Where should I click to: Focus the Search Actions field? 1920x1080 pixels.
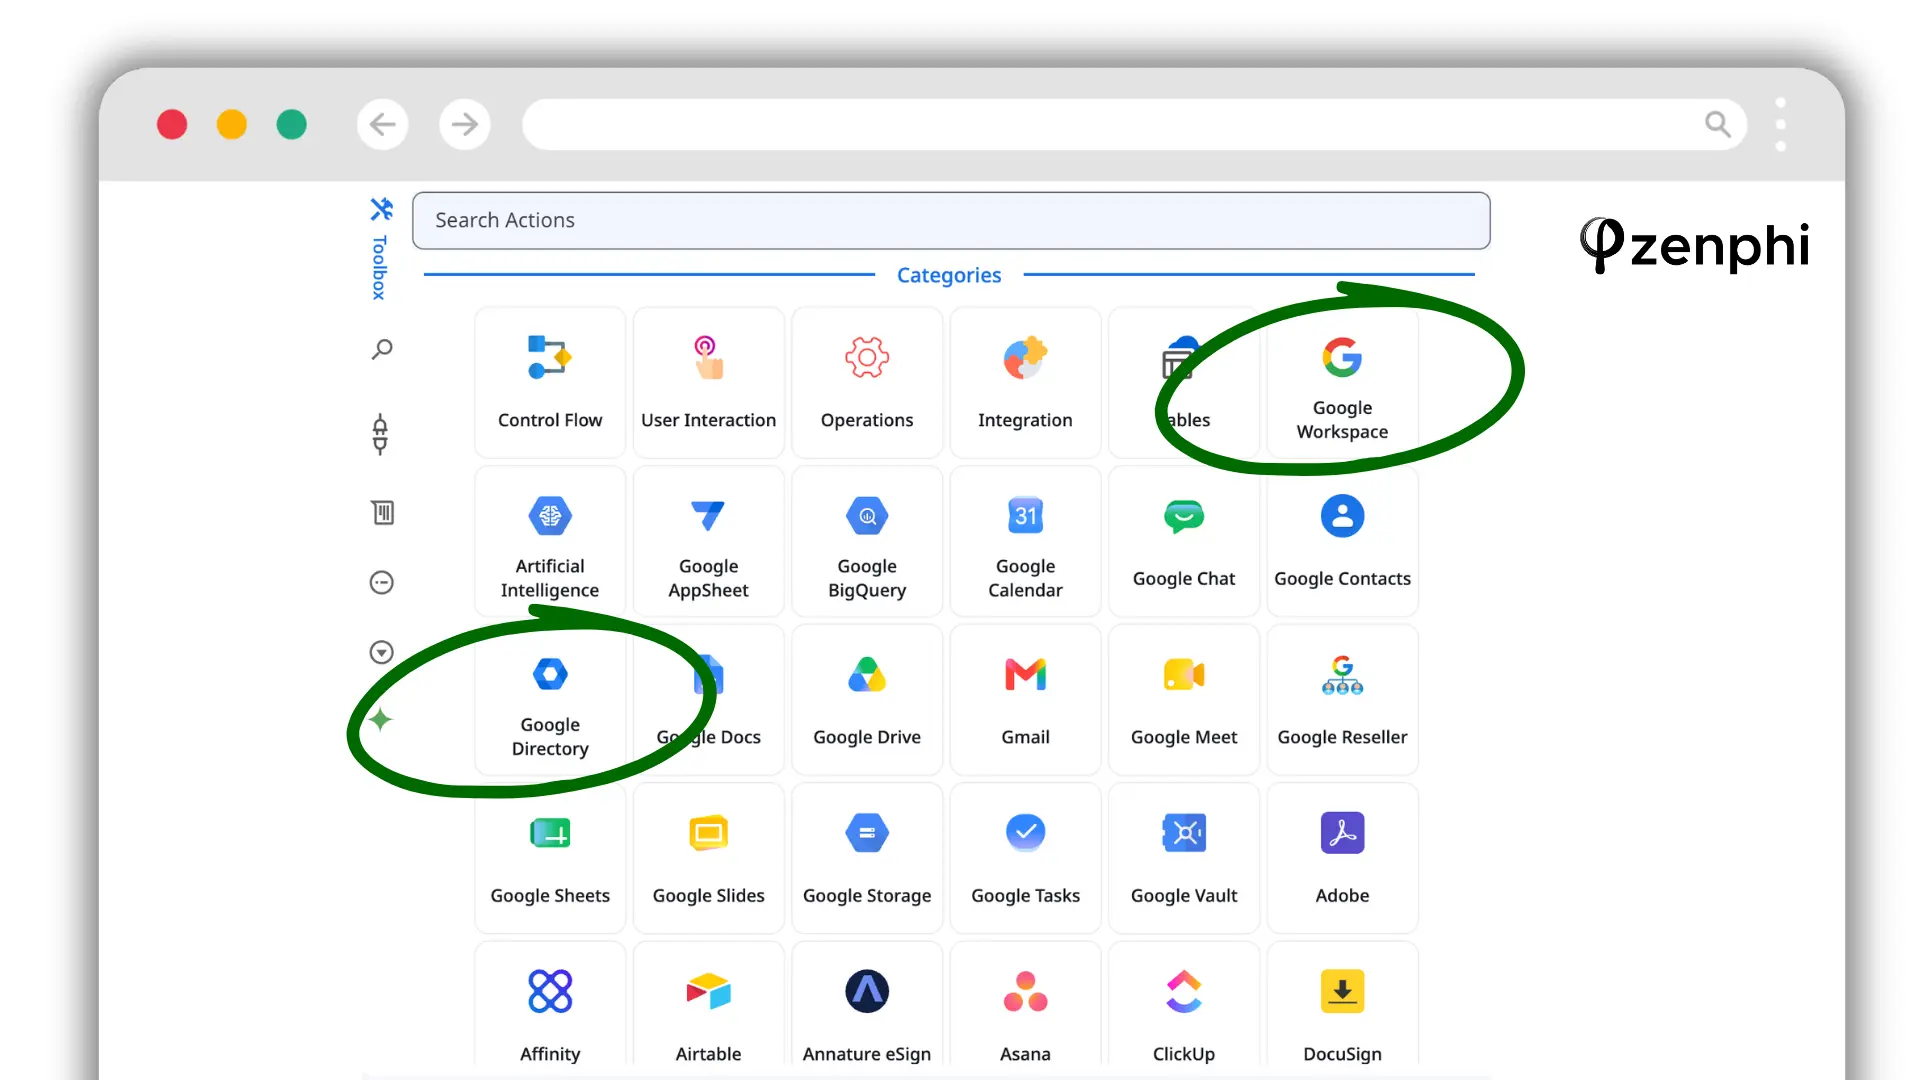(x=951, y=220)
